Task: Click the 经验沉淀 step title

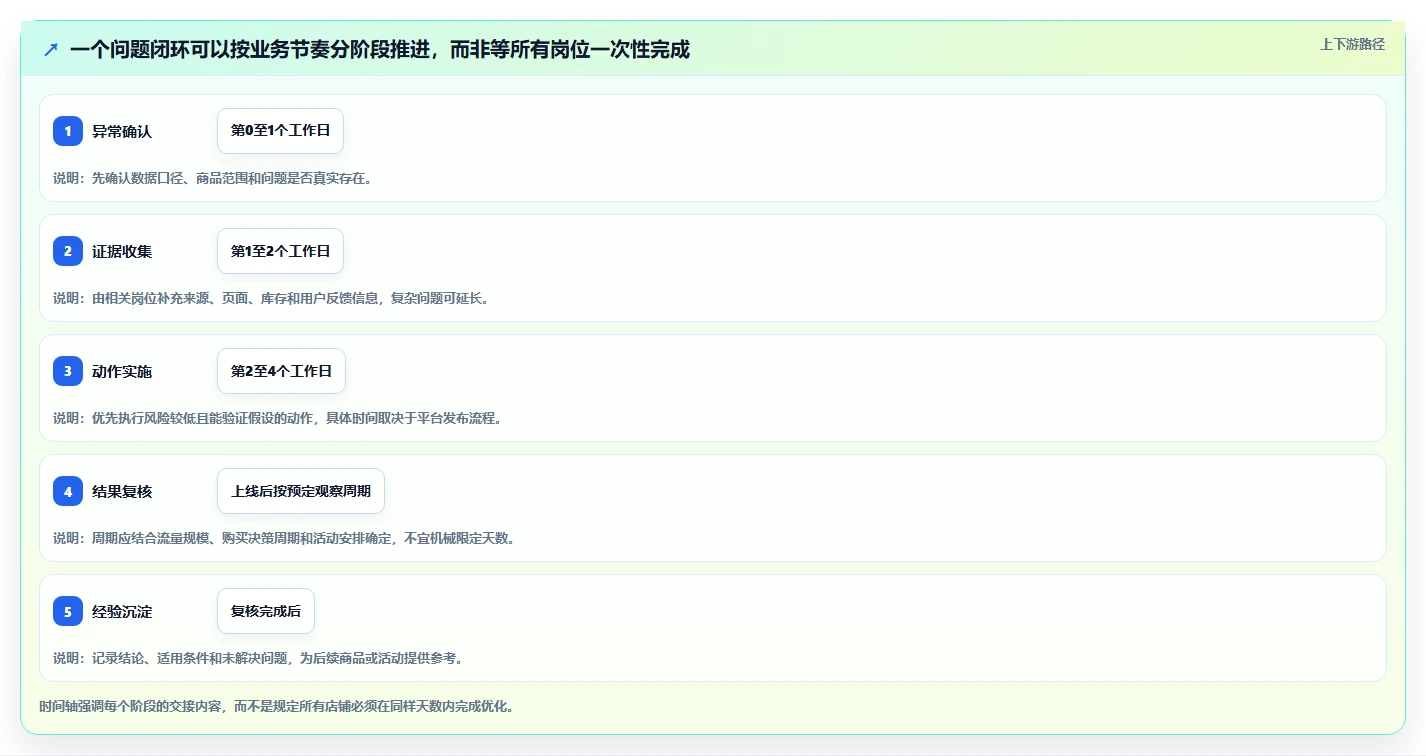Action: click(x=122, y=611)
